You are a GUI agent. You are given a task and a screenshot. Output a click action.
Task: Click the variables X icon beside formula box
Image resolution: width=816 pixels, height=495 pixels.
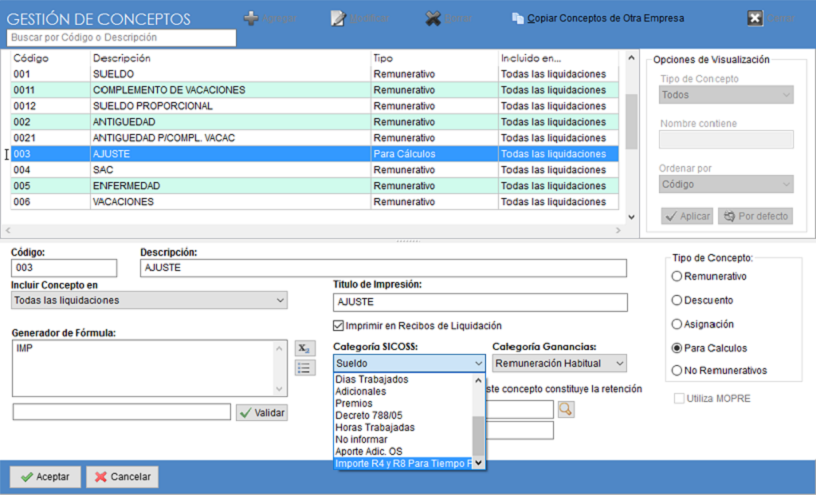coord(305,348)
